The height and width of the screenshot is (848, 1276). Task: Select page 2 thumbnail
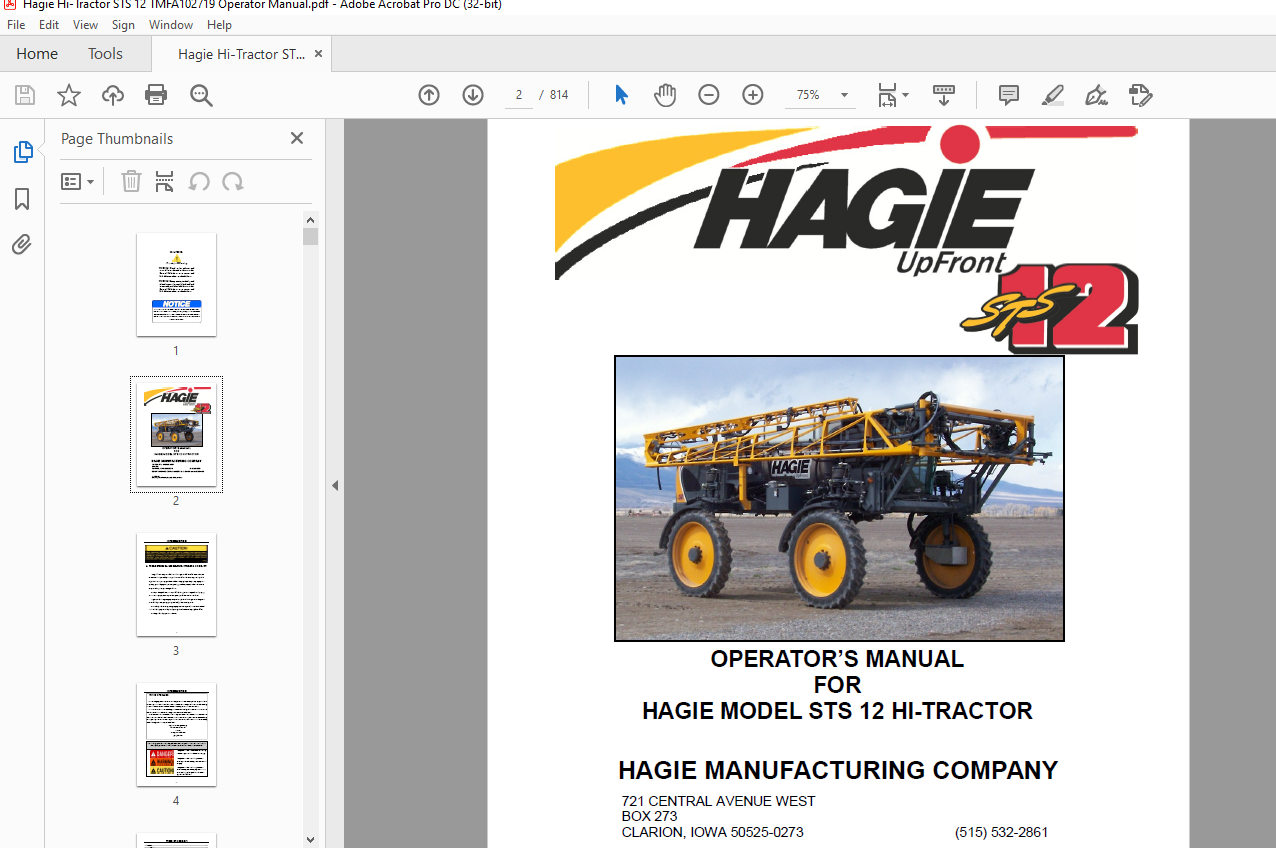(x=176, y=435)
